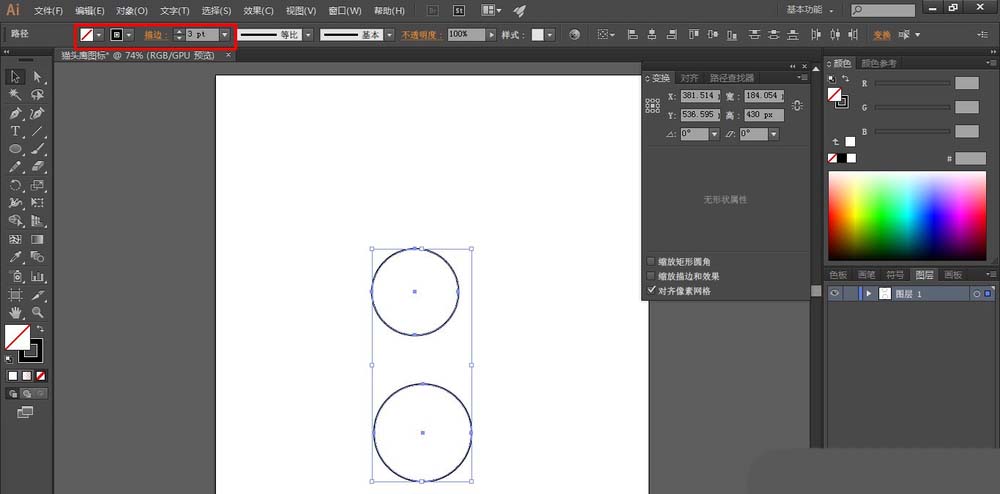The image size is (1000, 494).
Task: Select the Direct Selection tool
Action: click(38, 77)
